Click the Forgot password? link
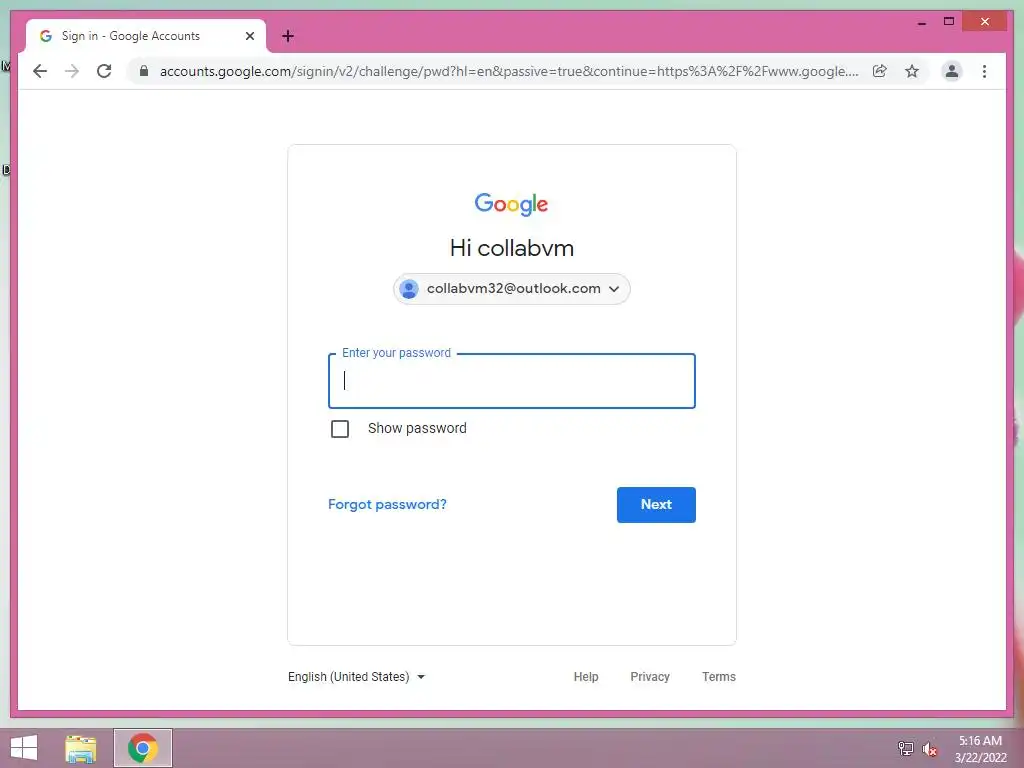The width and height of the screenshot is (1024, 768). (387, 504)
